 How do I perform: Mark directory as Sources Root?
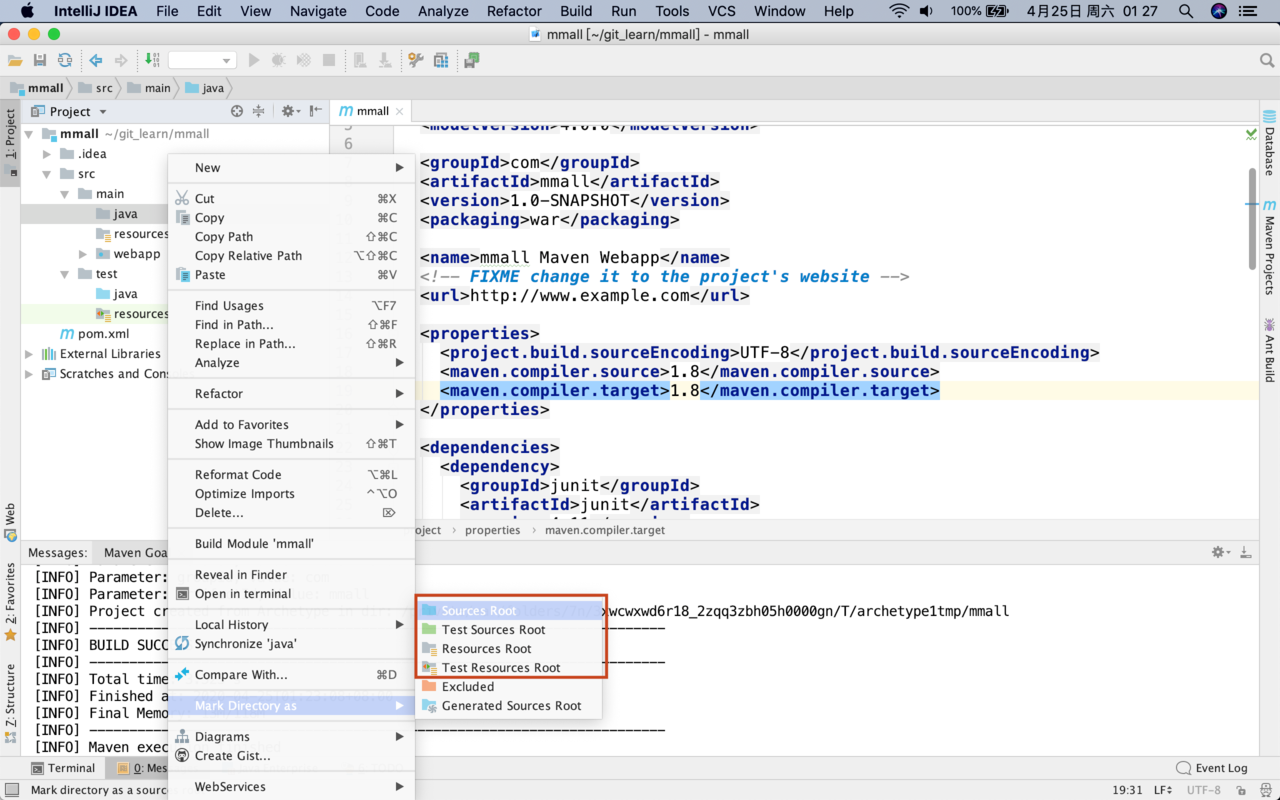[510, 610]
